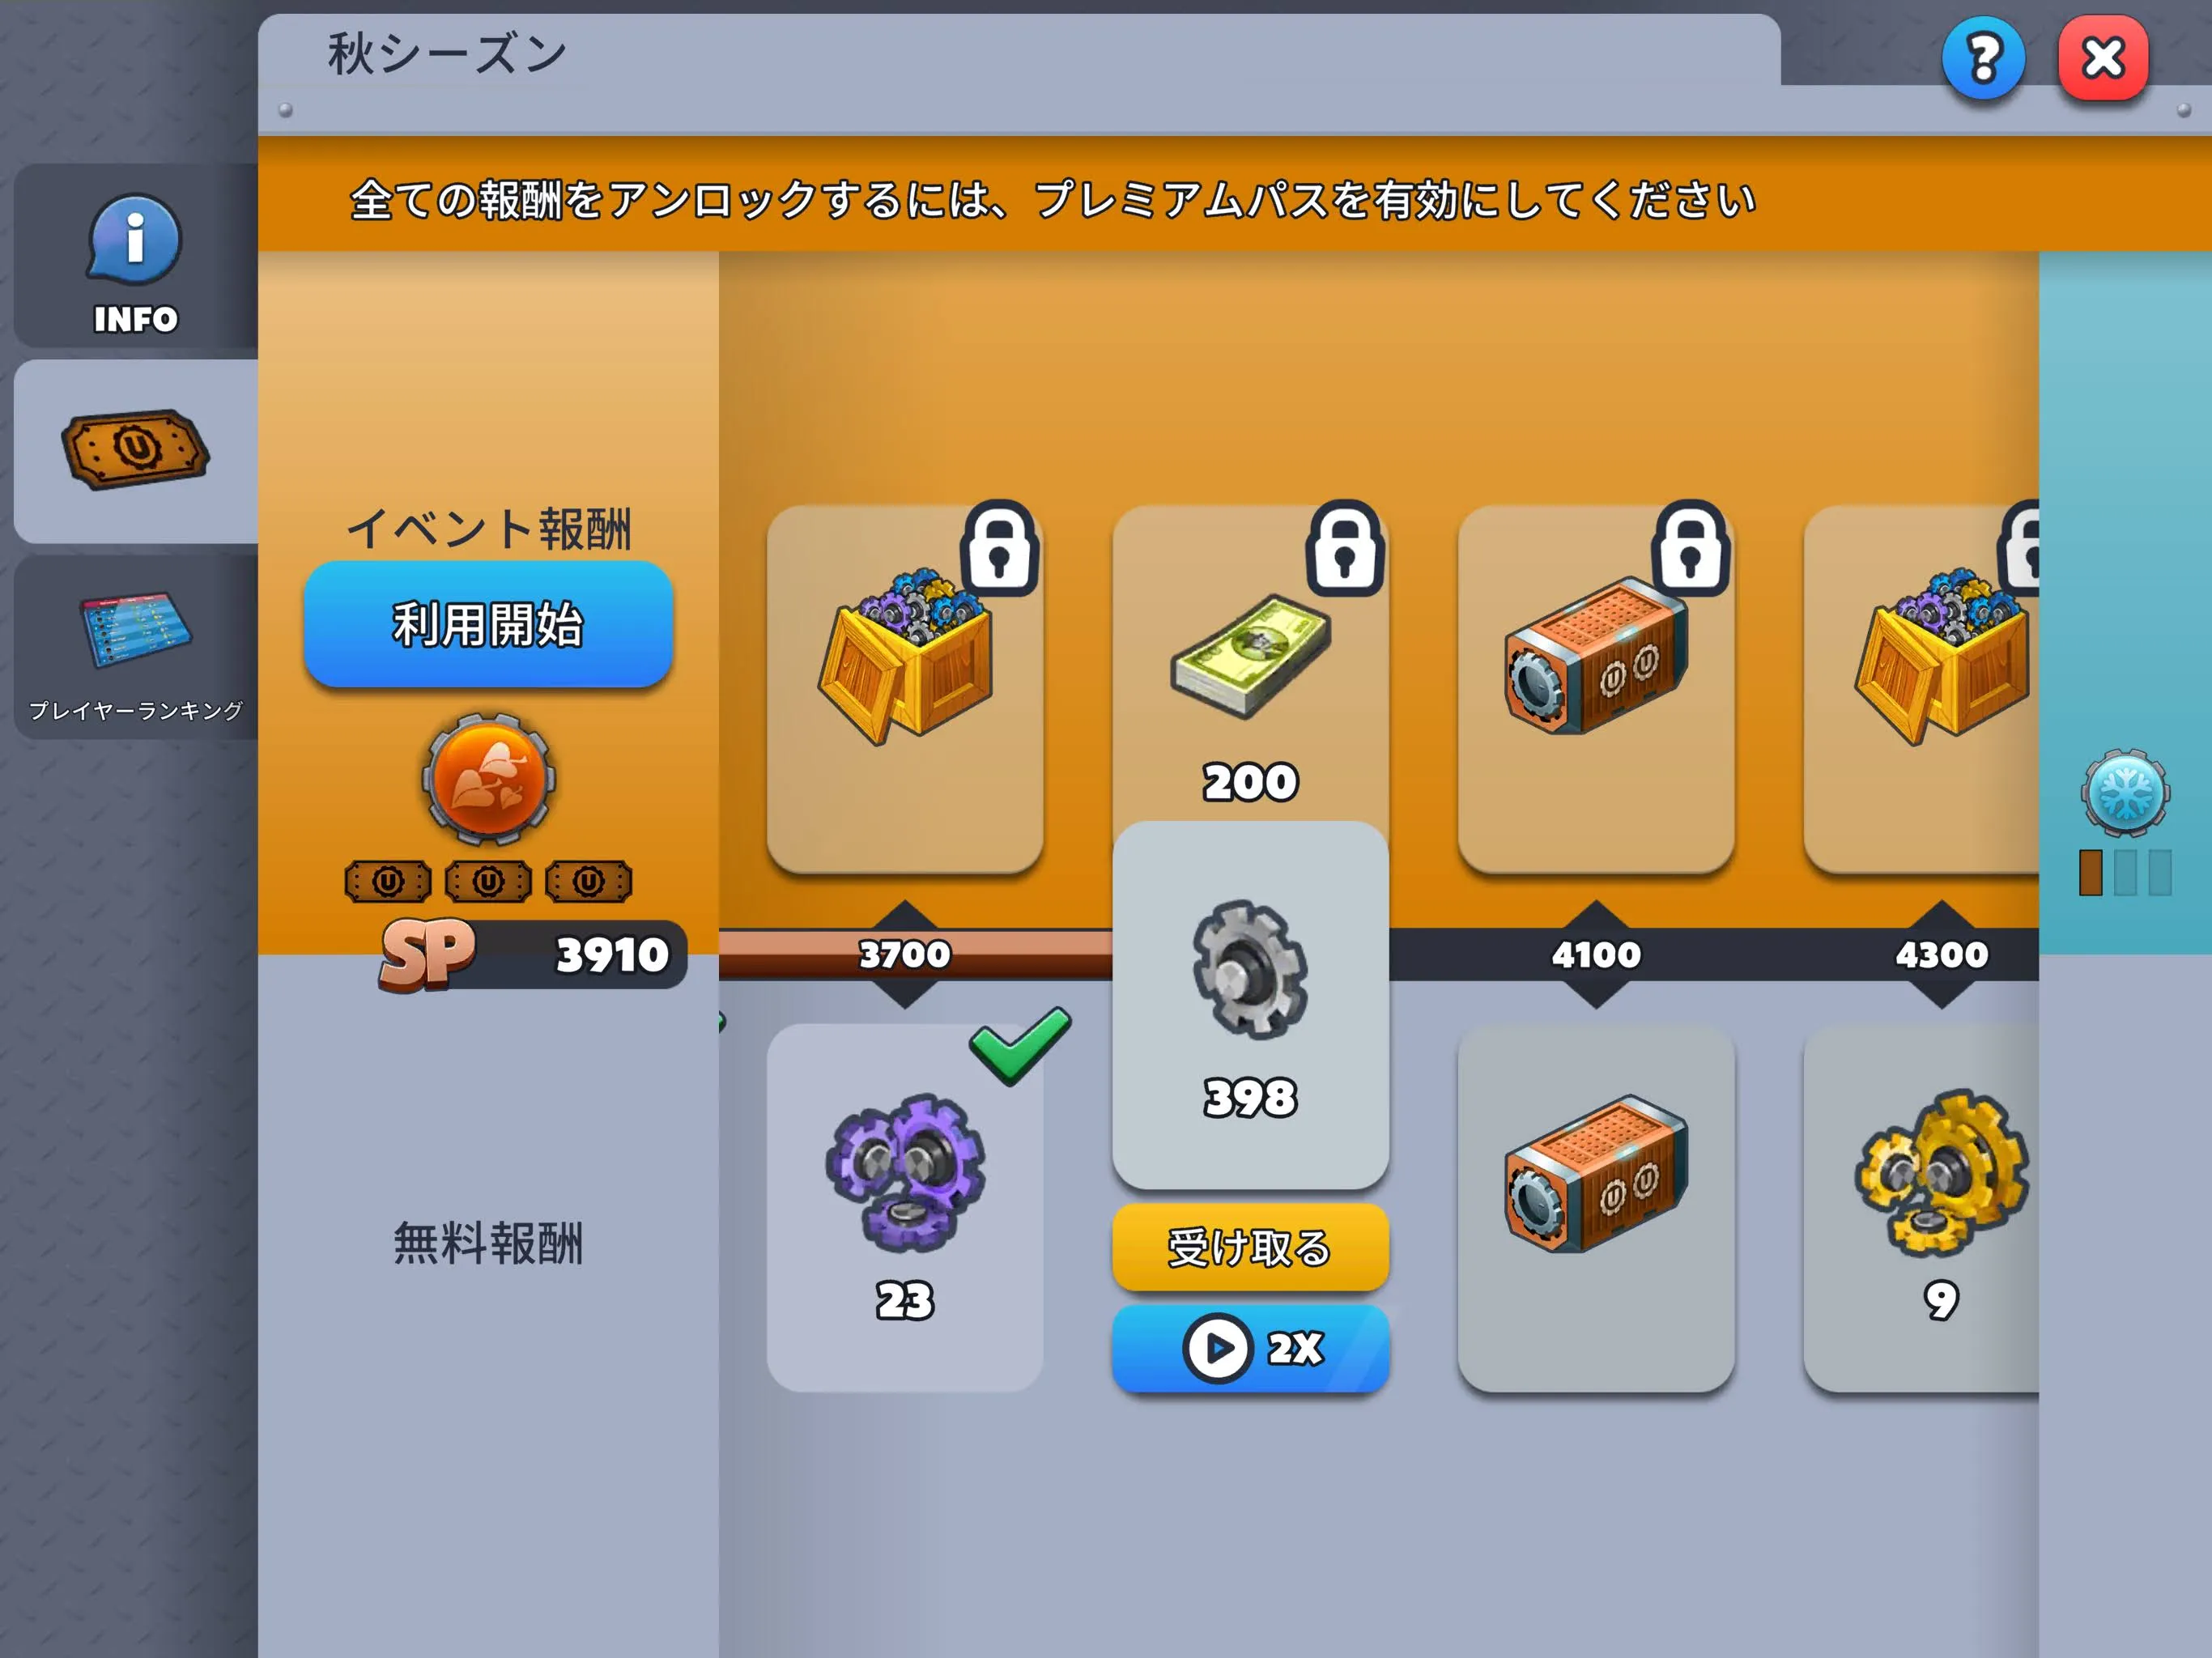Click the blue question mark help icon
2212x1658 pixels.
pyautogui.click(x=1984, y=58)
